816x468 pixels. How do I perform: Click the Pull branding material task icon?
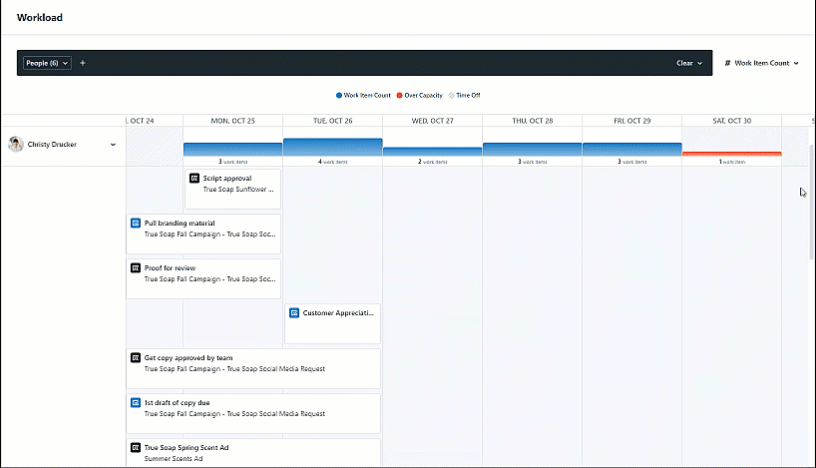[135, 223]
